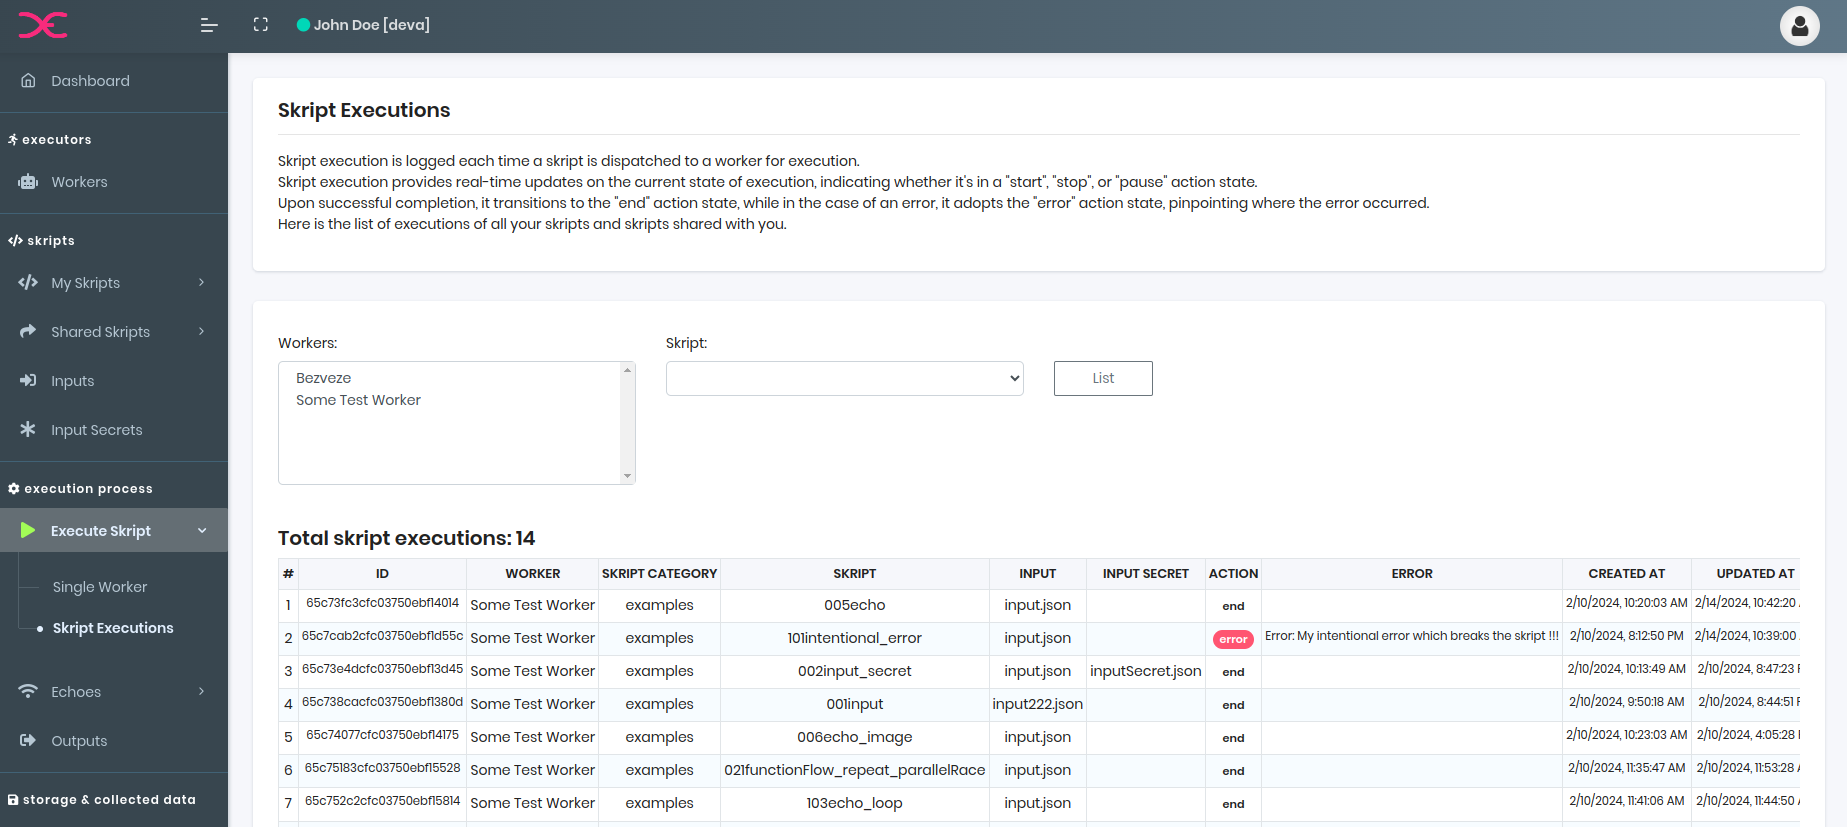Open Inputs menu item
Image resolution: width=1847 pixels, height=827 pixels.
point(72,381)
